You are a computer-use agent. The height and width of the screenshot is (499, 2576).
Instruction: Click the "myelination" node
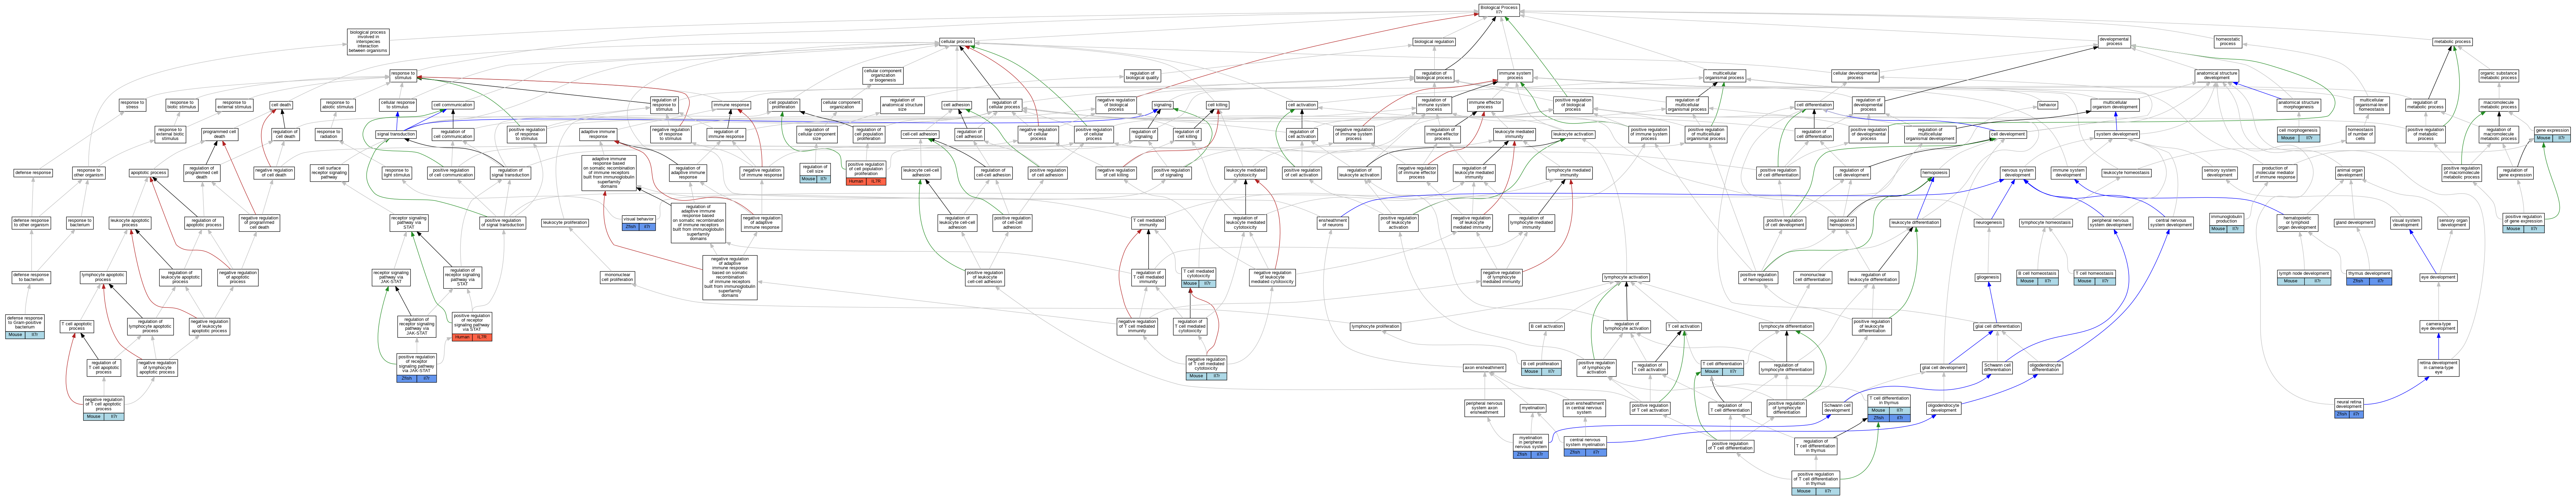tap(1533, 408)
